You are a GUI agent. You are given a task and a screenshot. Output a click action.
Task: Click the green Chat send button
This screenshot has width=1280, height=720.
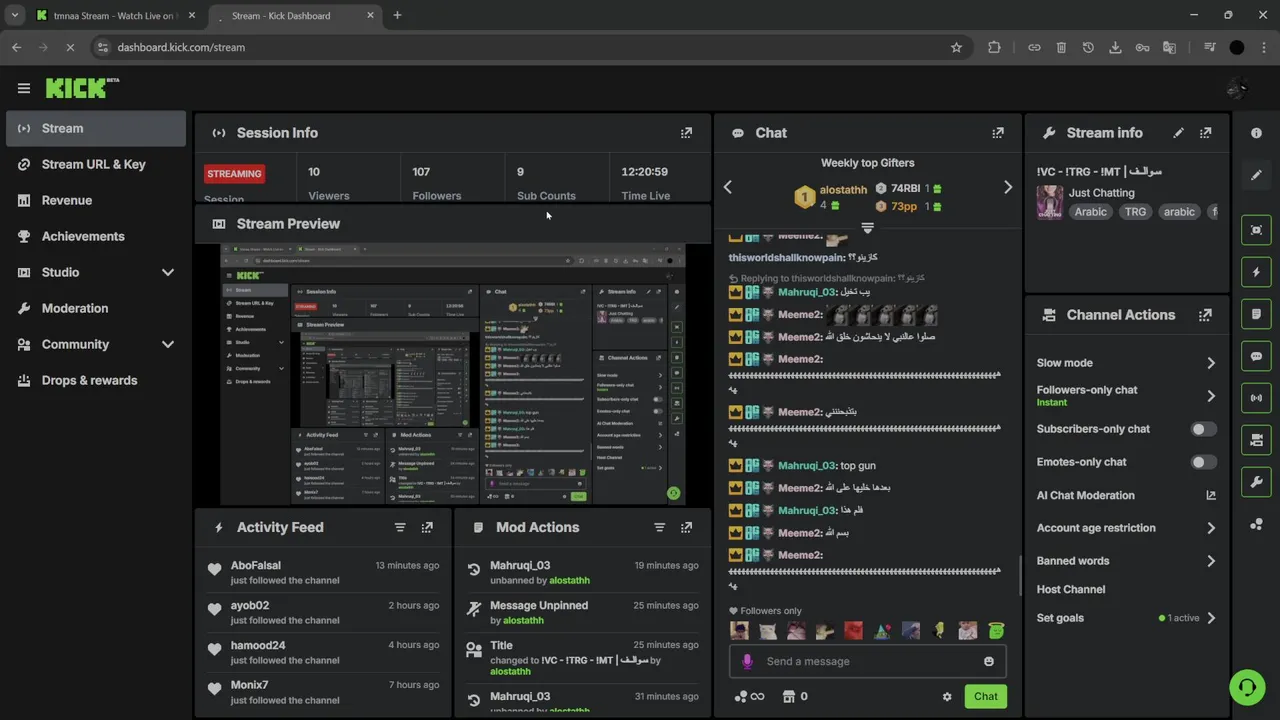pos(986,697)
